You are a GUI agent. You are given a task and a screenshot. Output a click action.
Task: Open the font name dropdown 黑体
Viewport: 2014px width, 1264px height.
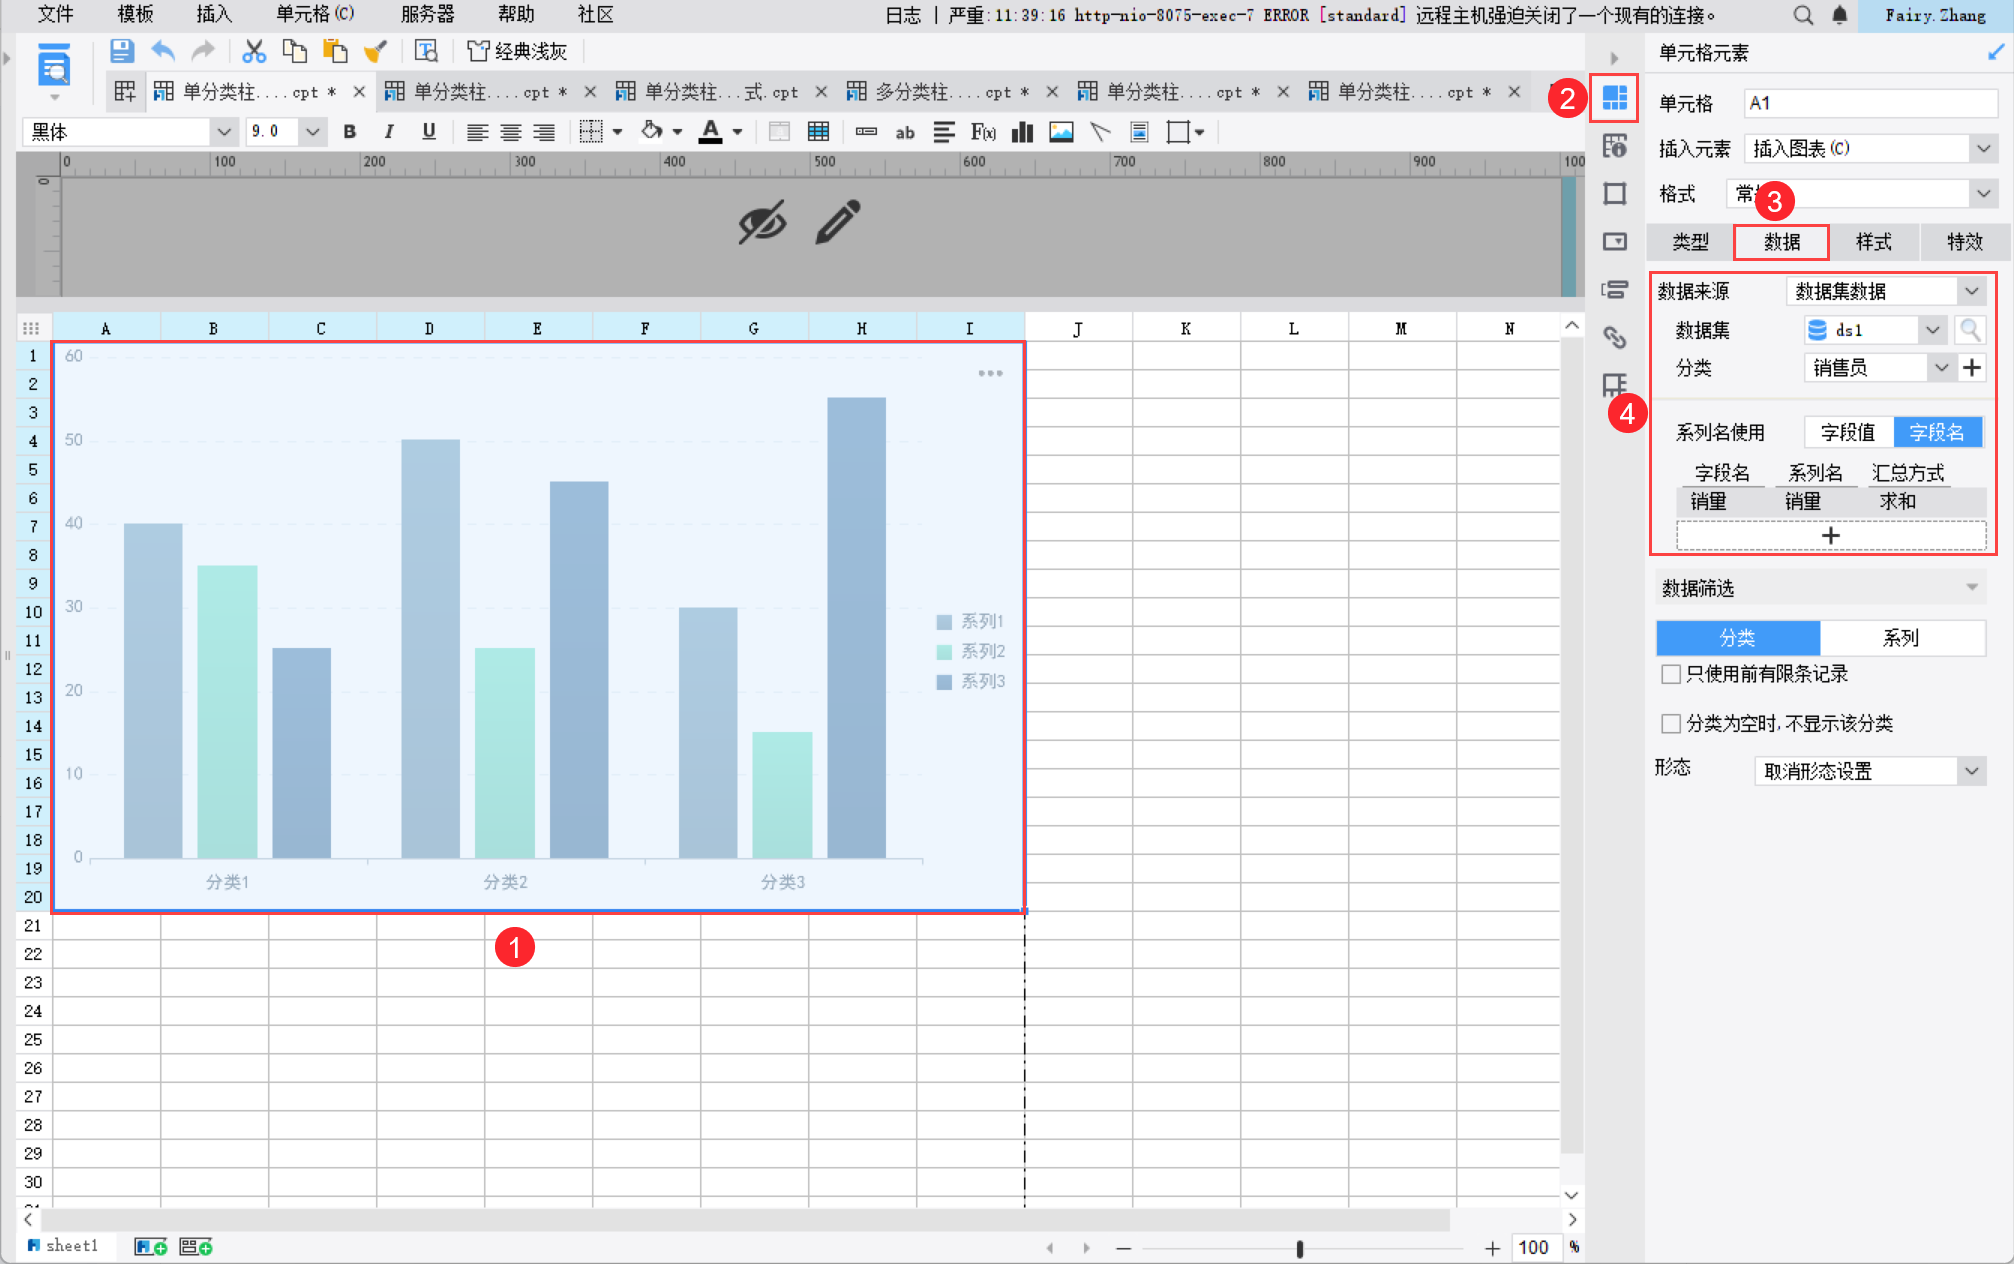point(223,132)
